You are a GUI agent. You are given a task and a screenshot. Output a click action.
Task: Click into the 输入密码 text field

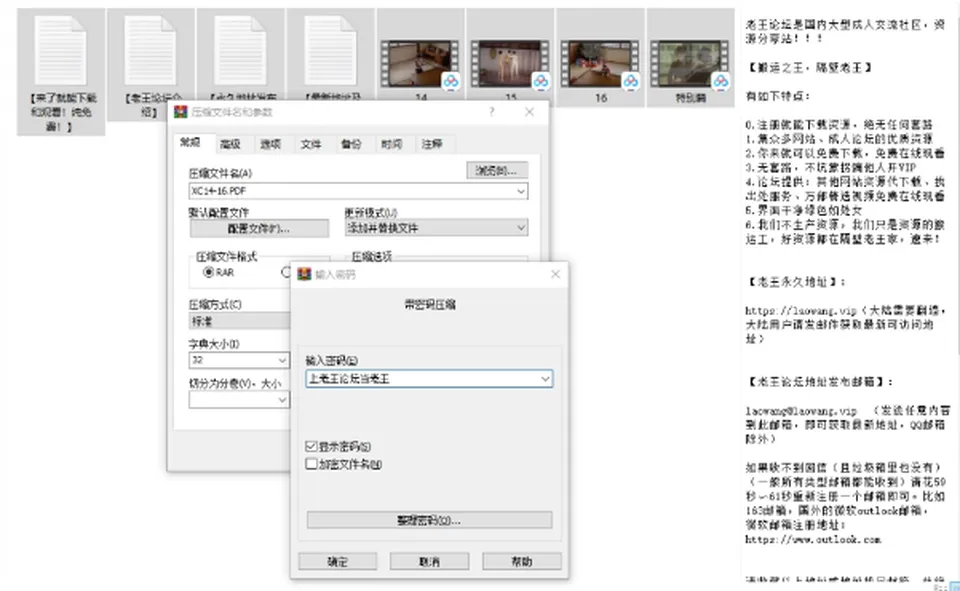[x=429, y=378]
